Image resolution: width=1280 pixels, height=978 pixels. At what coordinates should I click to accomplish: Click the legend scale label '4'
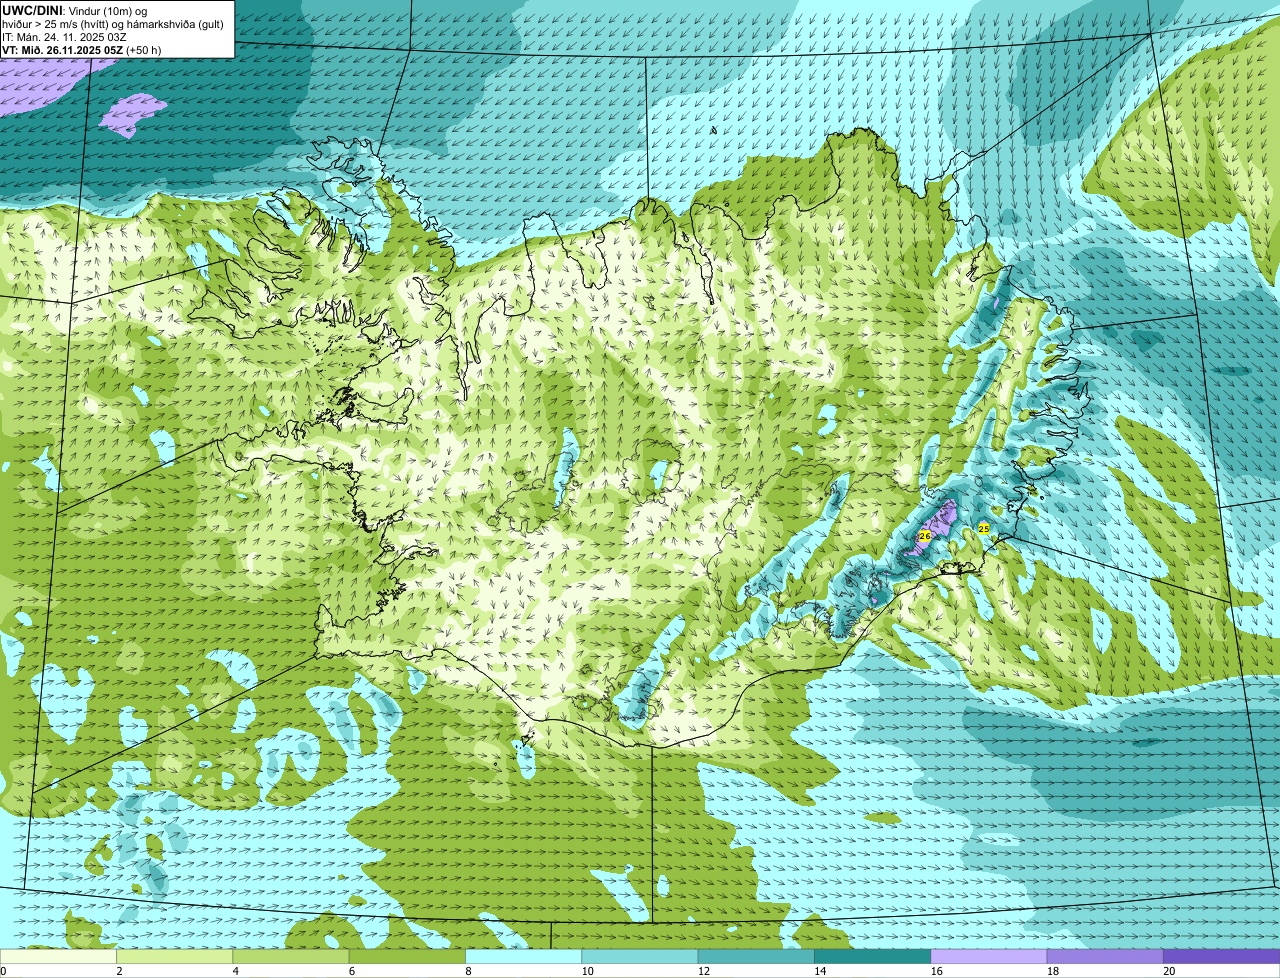[x=236, y=971]
